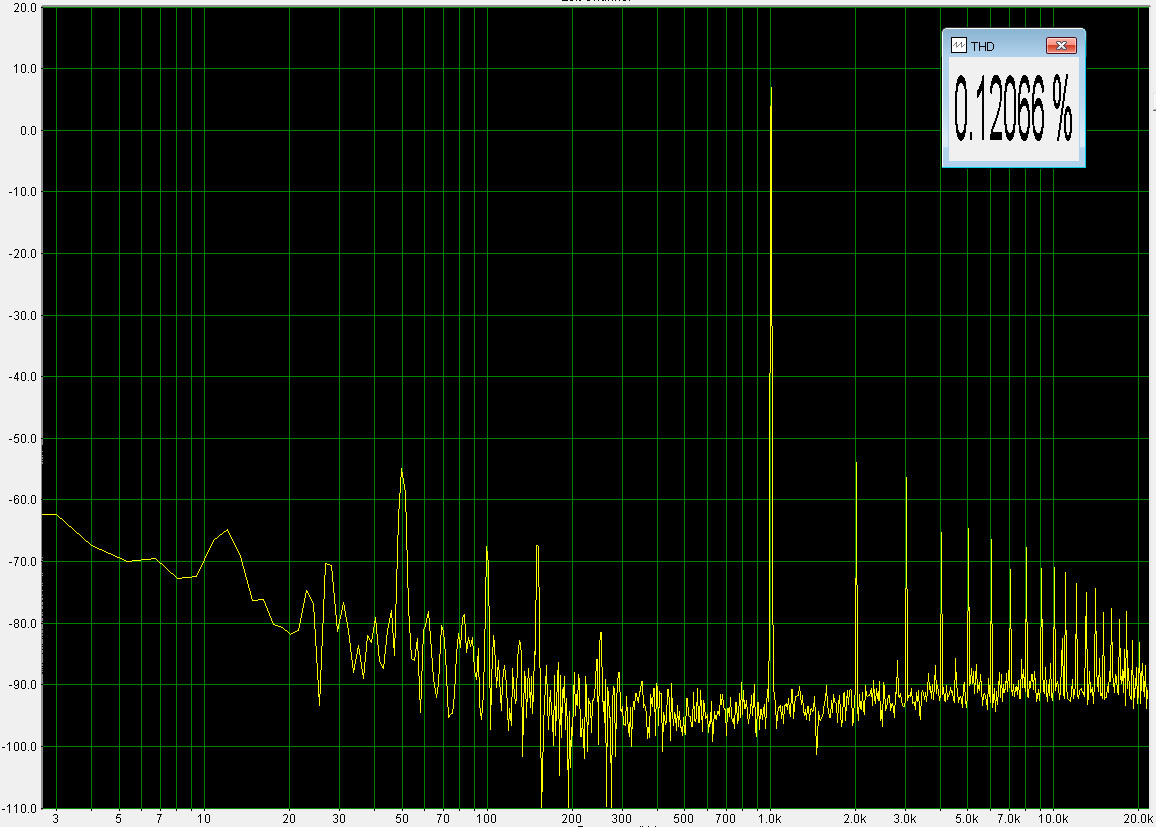This screenshot has width=1156, height=827.
Task: Click the "100" label on the frequency axis
Action: (487, 818)
